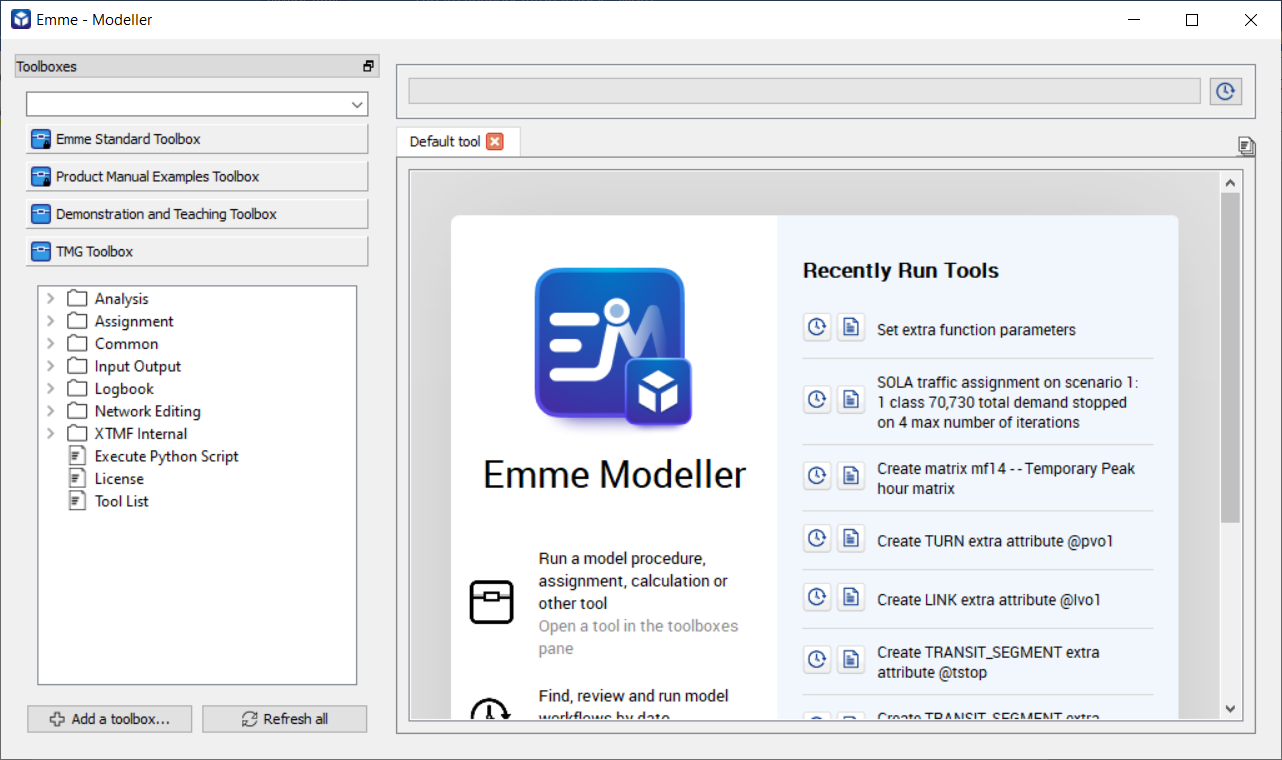Expand the Network Editing folder
This screenshot has height=760, width=1282.
pos(51,411)
